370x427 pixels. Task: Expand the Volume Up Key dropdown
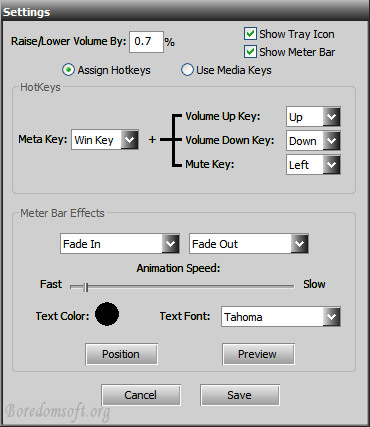click(x=313, y=117)
